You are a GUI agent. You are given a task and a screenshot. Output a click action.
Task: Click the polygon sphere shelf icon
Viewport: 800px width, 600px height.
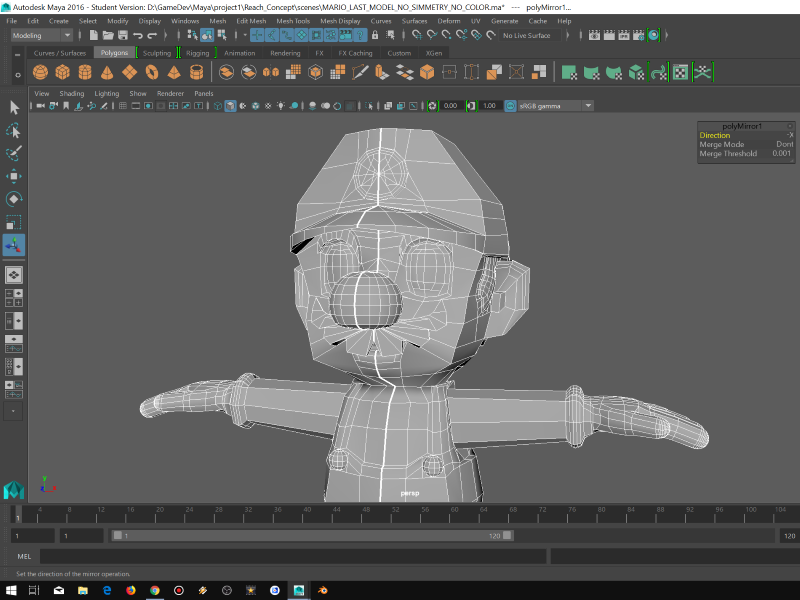point(40,73)
